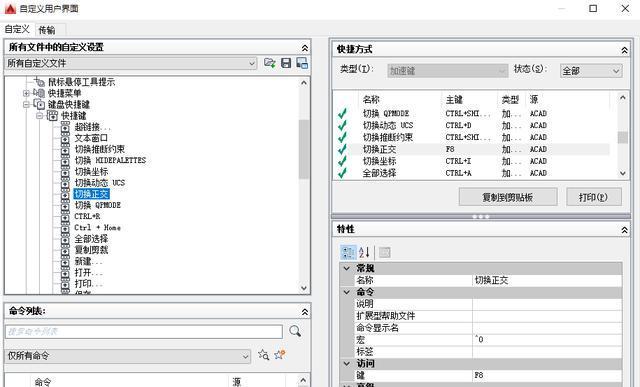
Task: Switch properties to categorized view icon
Action: (x=348, y=252)
